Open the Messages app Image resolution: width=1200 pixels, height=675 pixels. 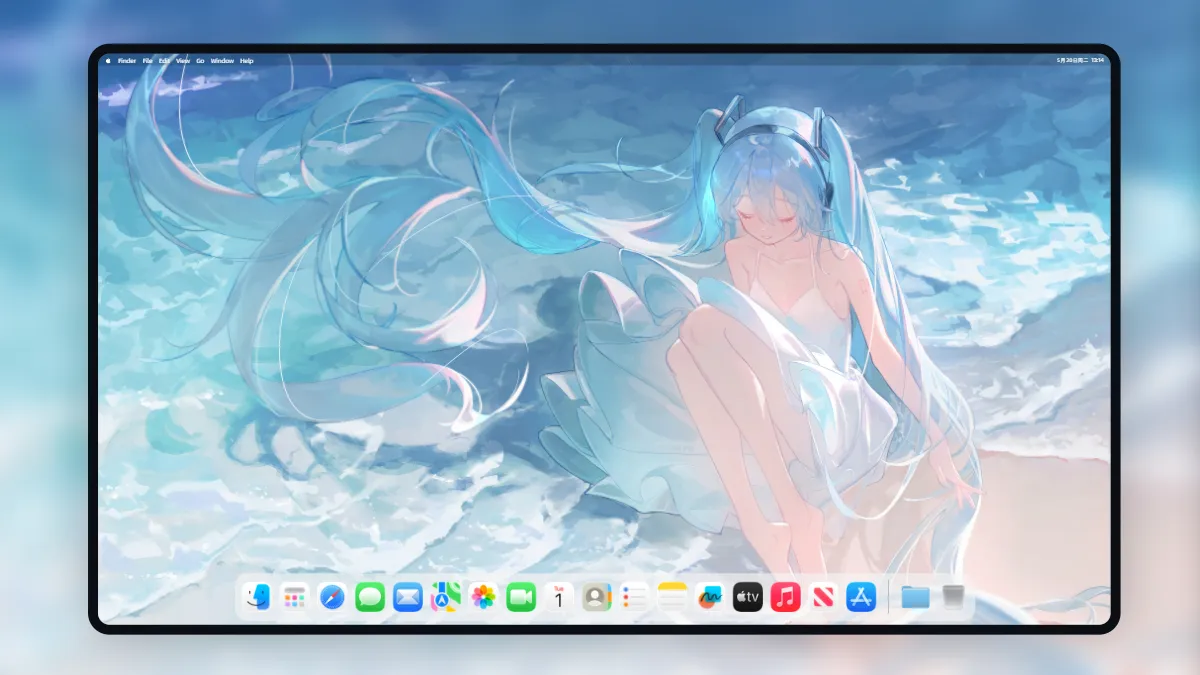370,598
